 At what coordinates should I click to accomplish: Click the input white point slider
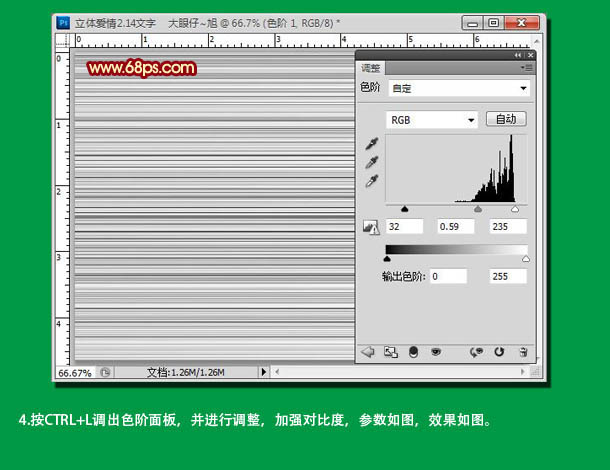[x=515, y=209]
